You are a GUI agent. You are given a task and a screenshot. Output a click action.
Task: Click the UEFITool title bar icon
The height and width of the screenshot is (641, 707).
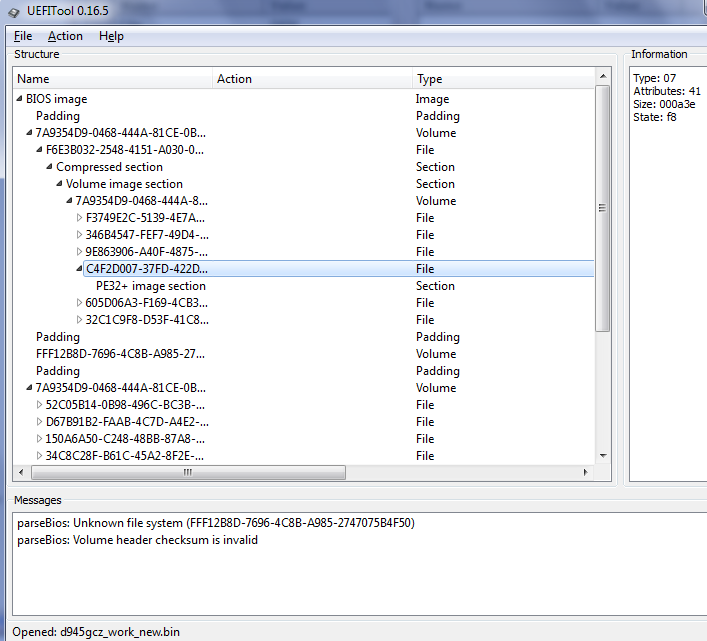(x=14, y=12)
